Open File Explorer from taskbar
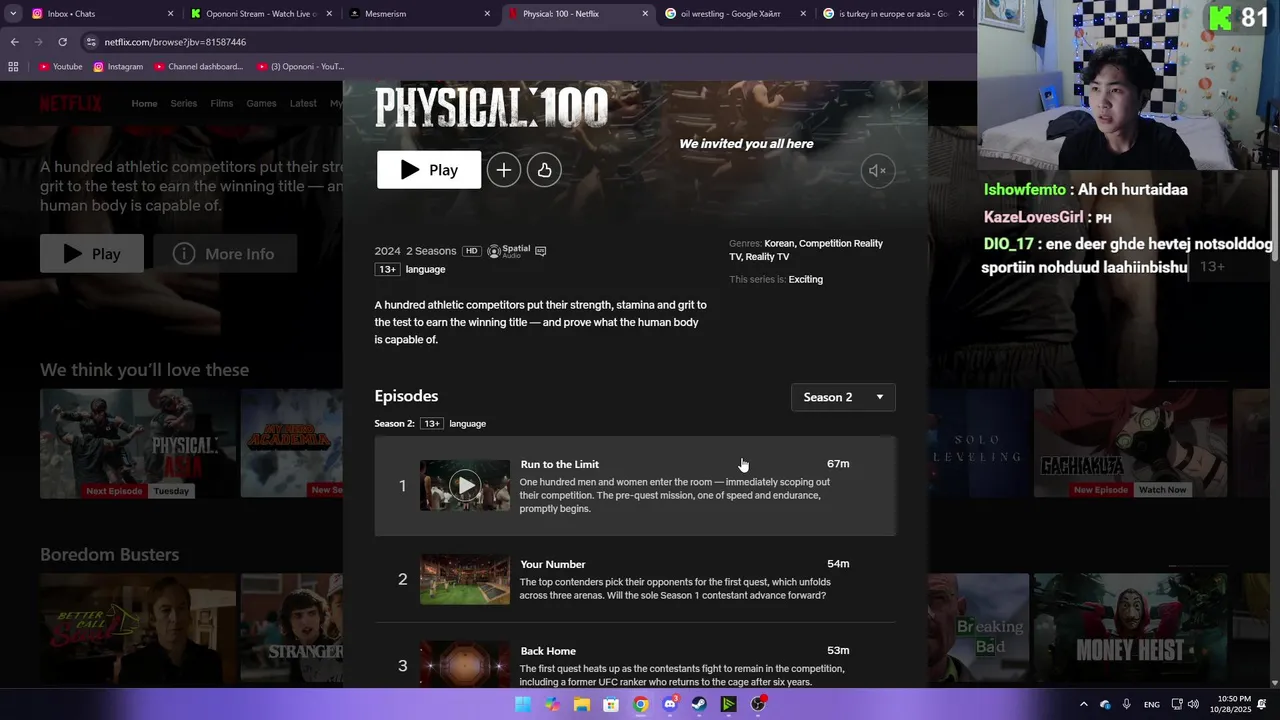The image size is (1280, 720). click(582, 704)
